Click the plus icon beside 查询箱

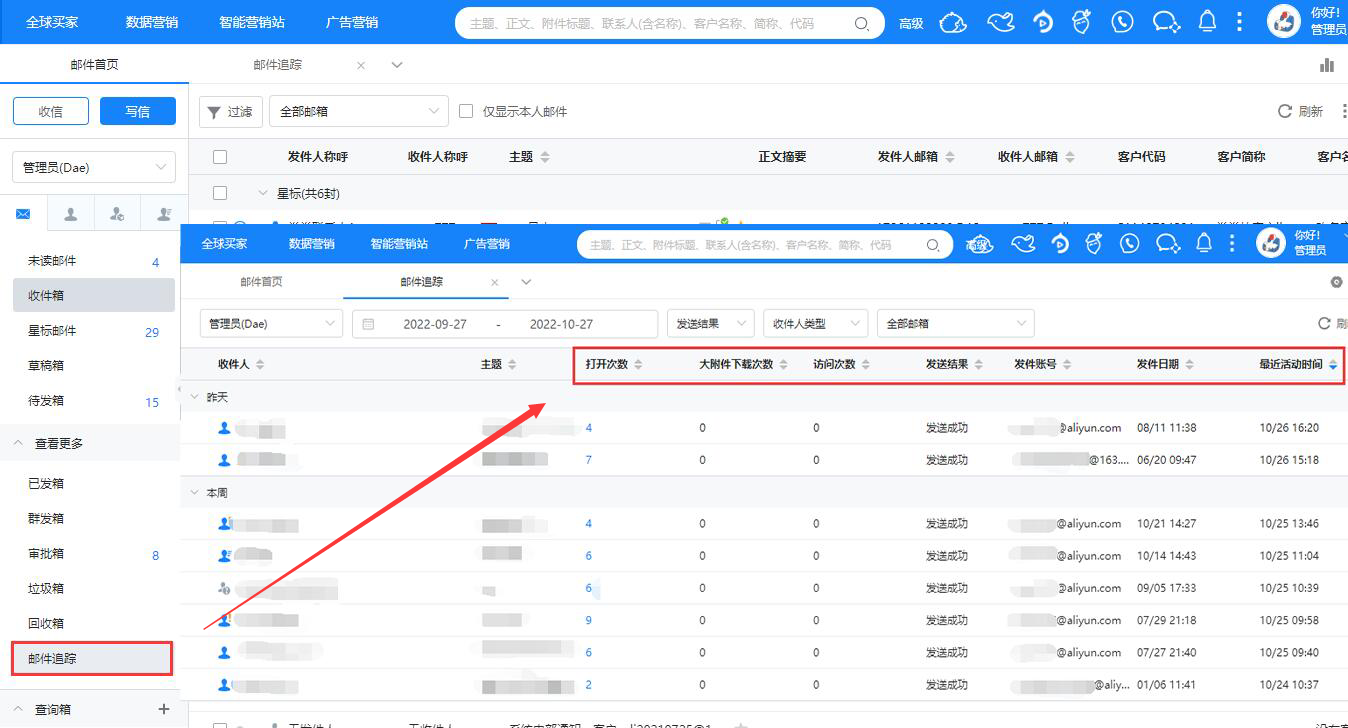164,709
